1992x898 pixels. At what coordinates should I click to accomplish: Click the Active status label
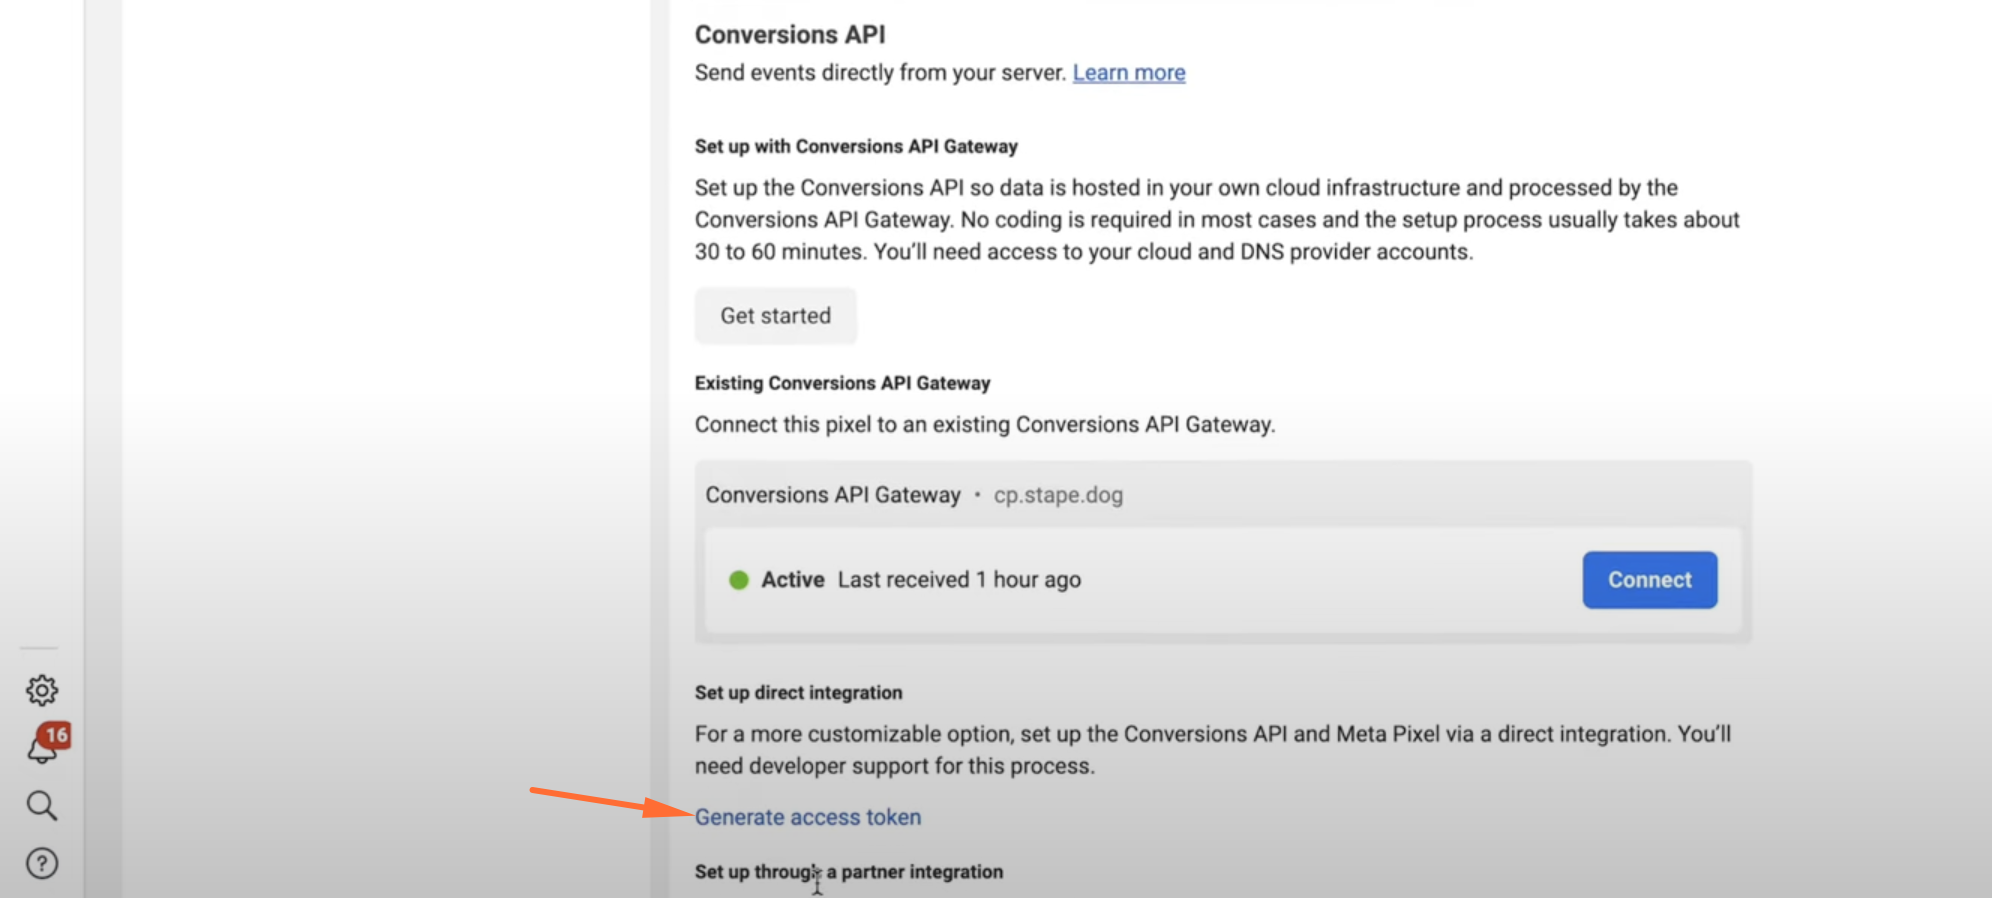coord(793,580)
